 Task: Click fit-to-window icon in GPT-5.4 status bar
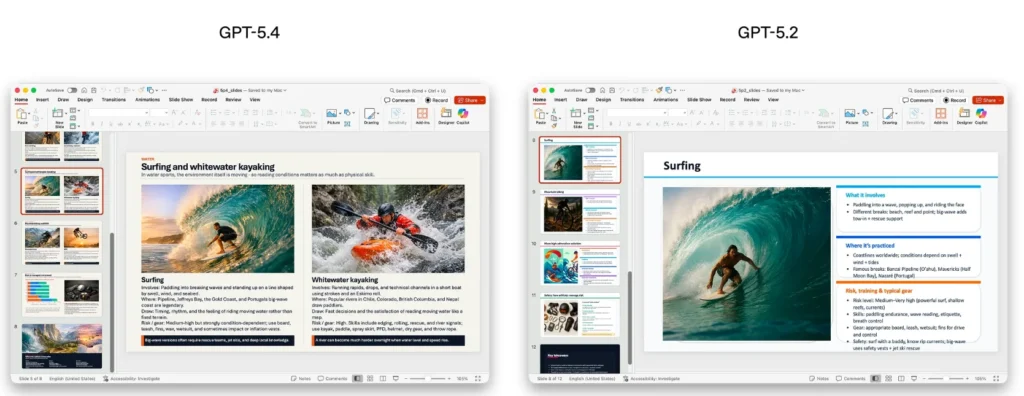point(478,378)
